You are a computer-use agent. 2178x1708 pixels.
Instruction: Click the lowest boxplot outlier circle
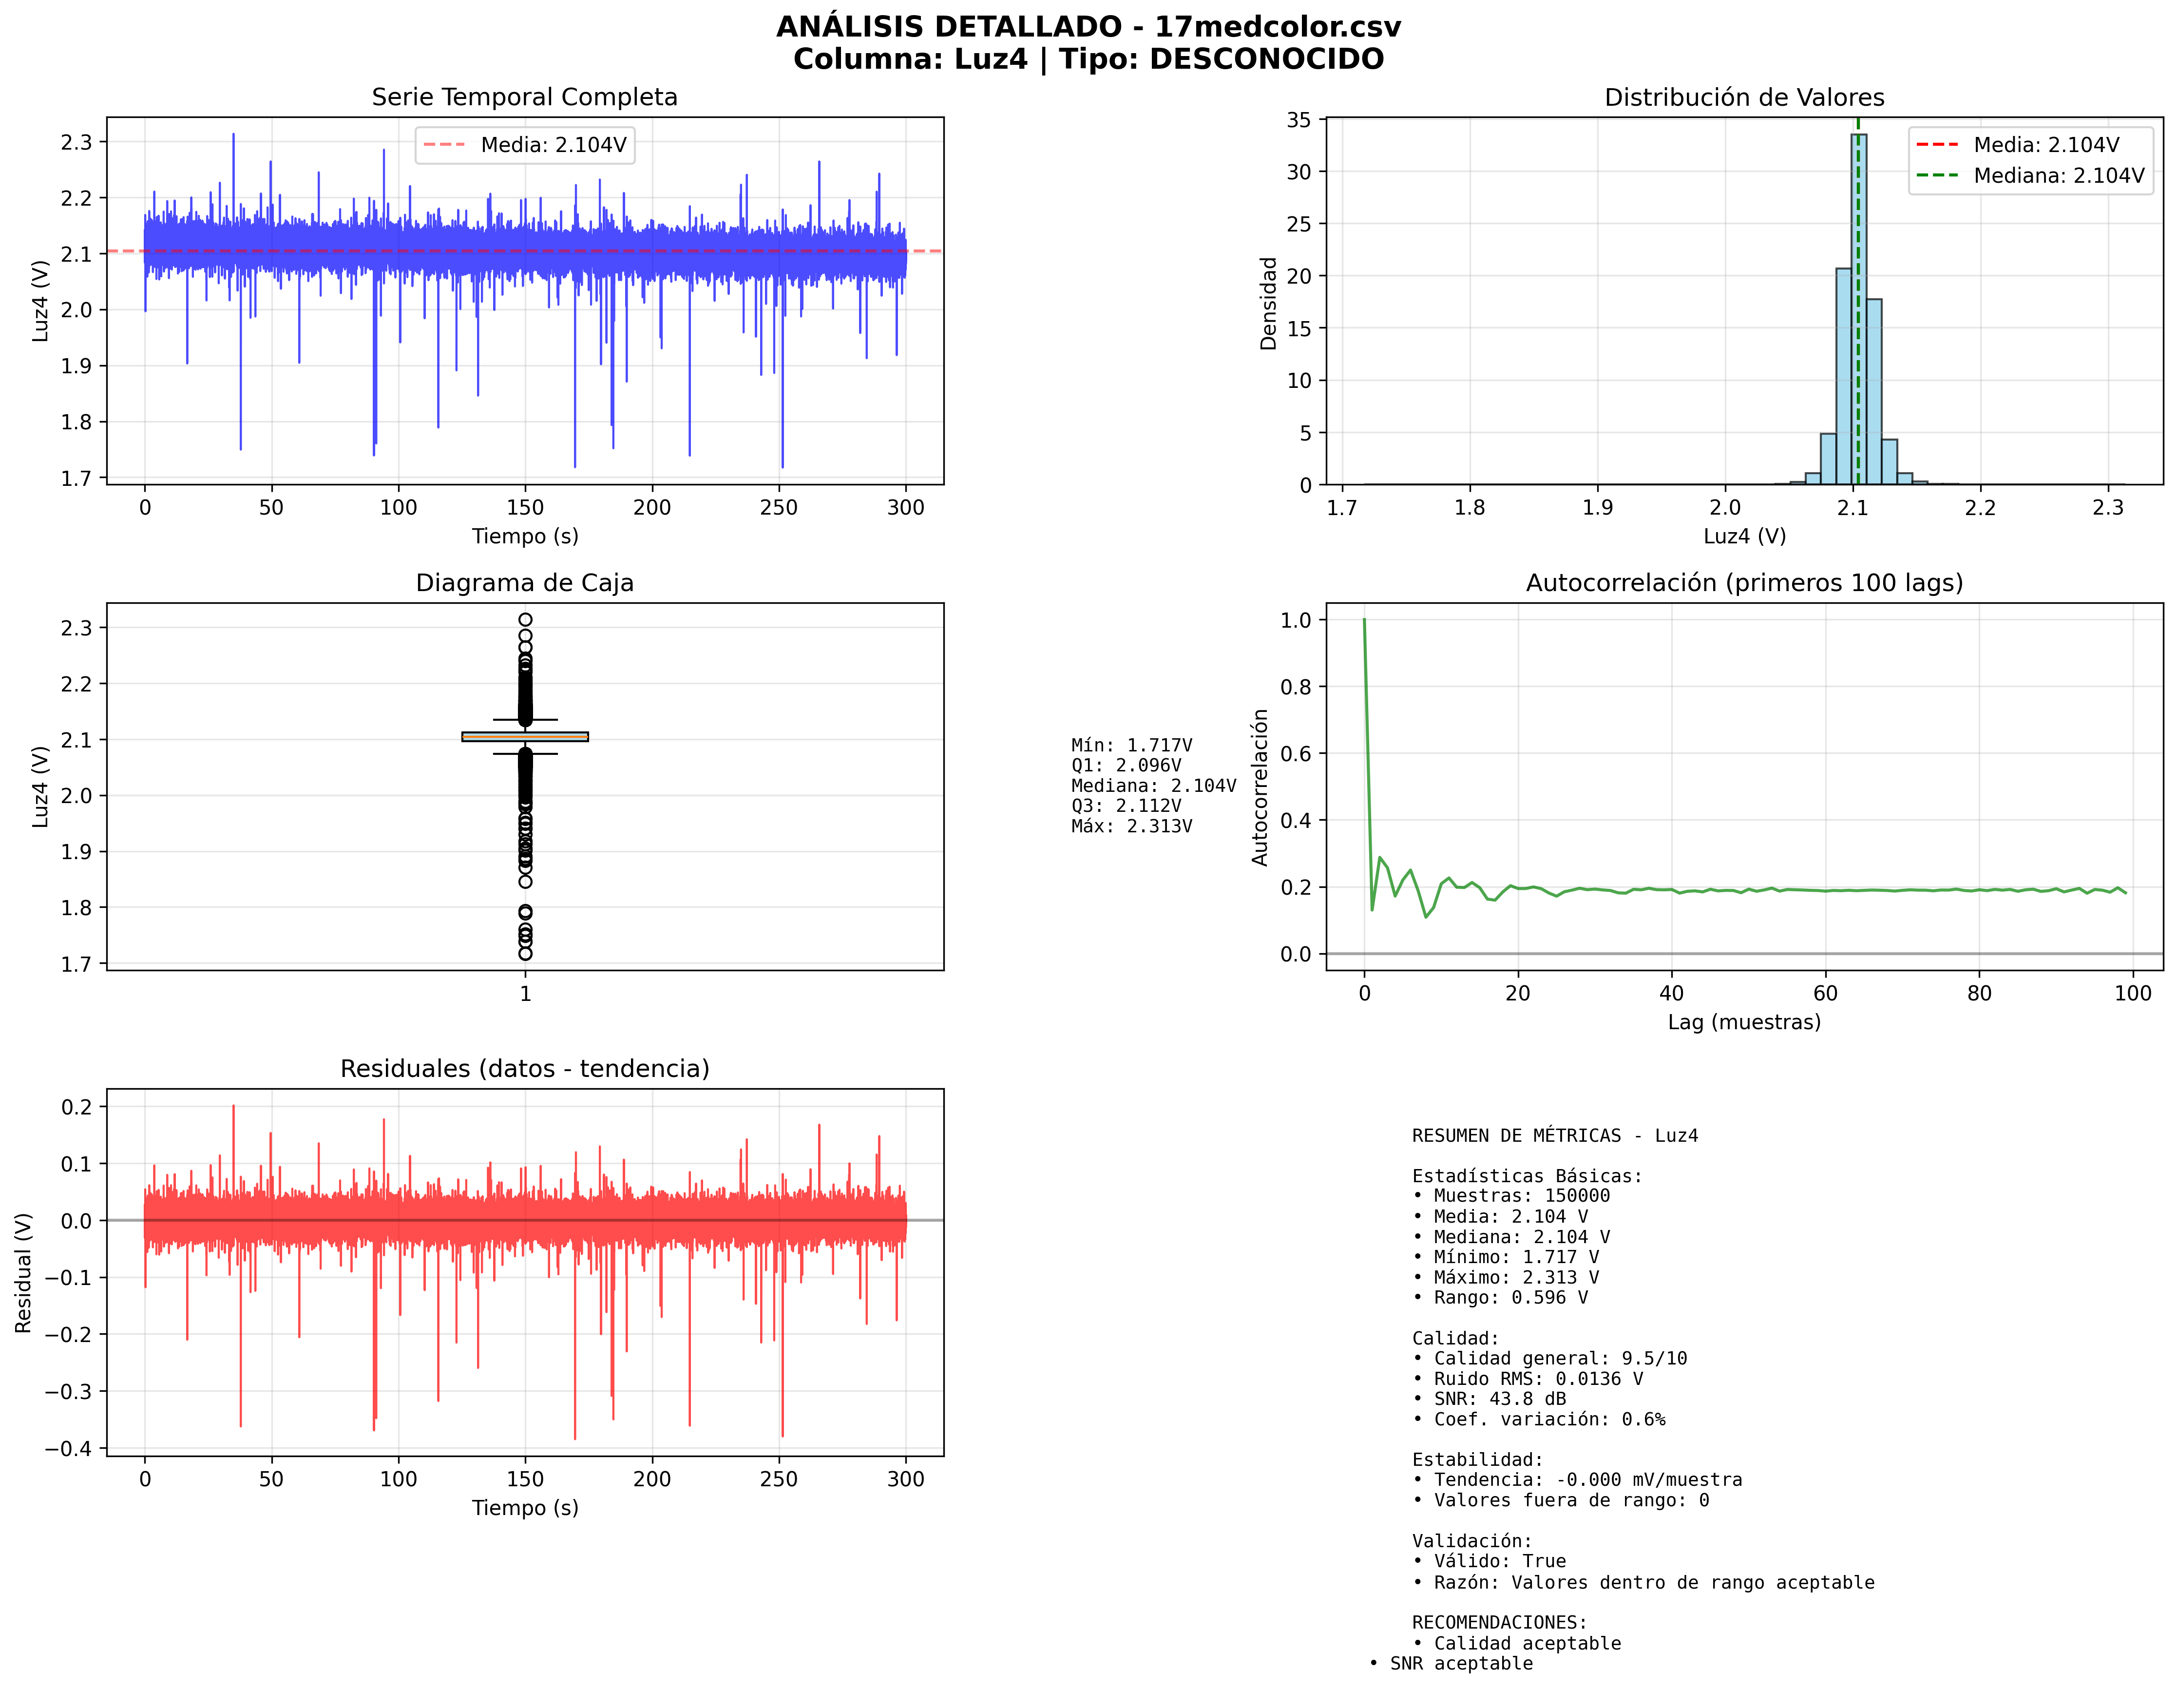[525, 954]
